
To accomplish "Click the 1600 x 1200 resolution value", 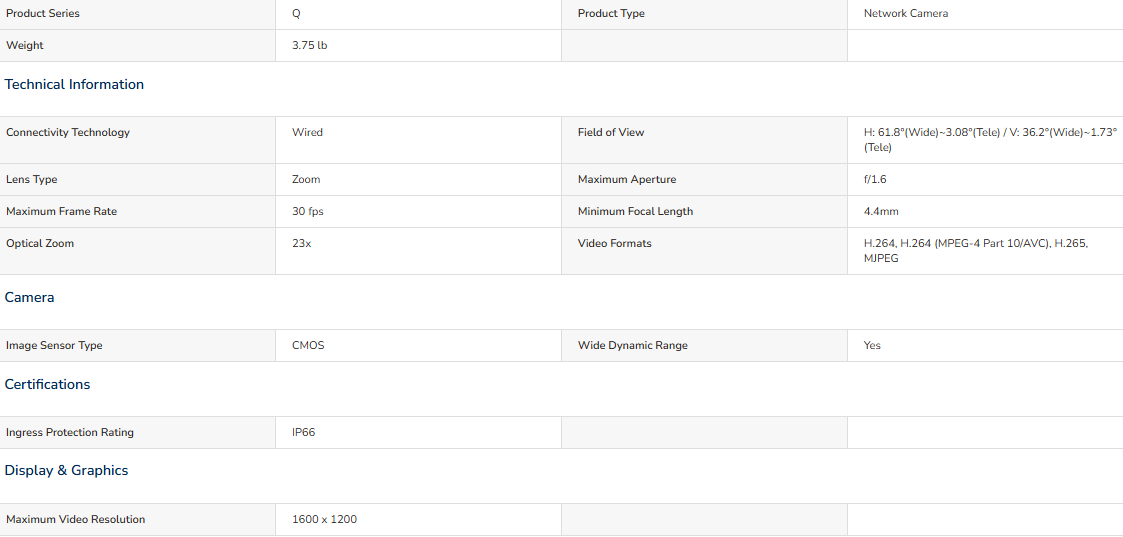I will [x=324, y=520].
